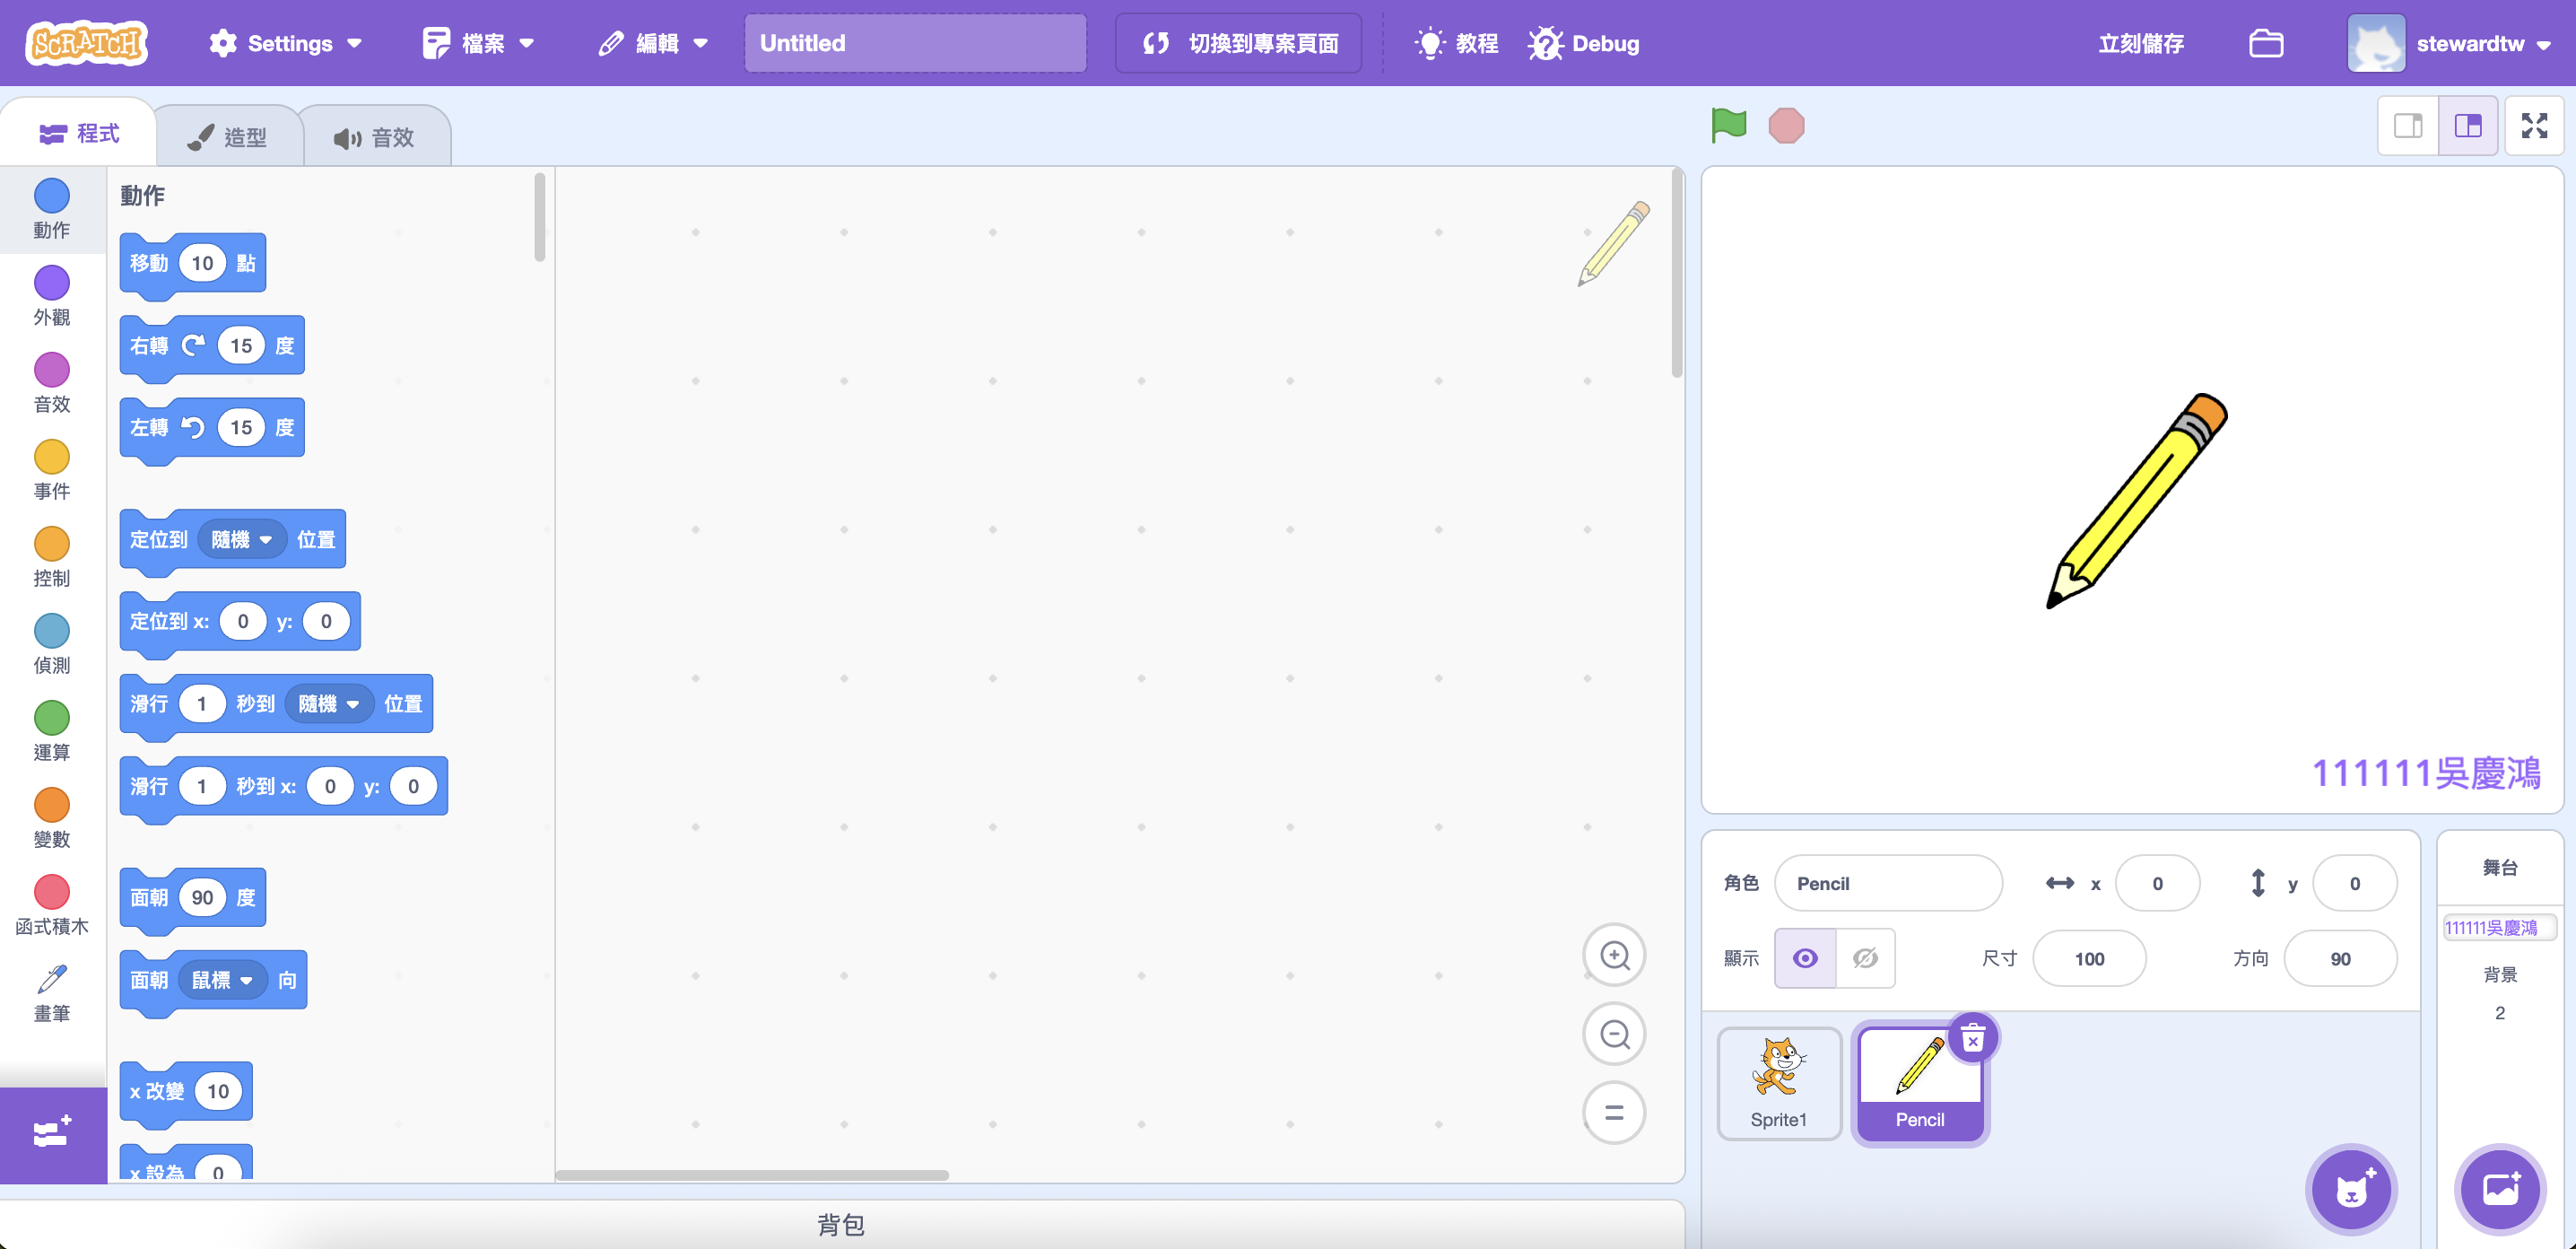Zoom out of the code workspace
This screenshot has width=2576, height=1249.
point(1613,1033)
